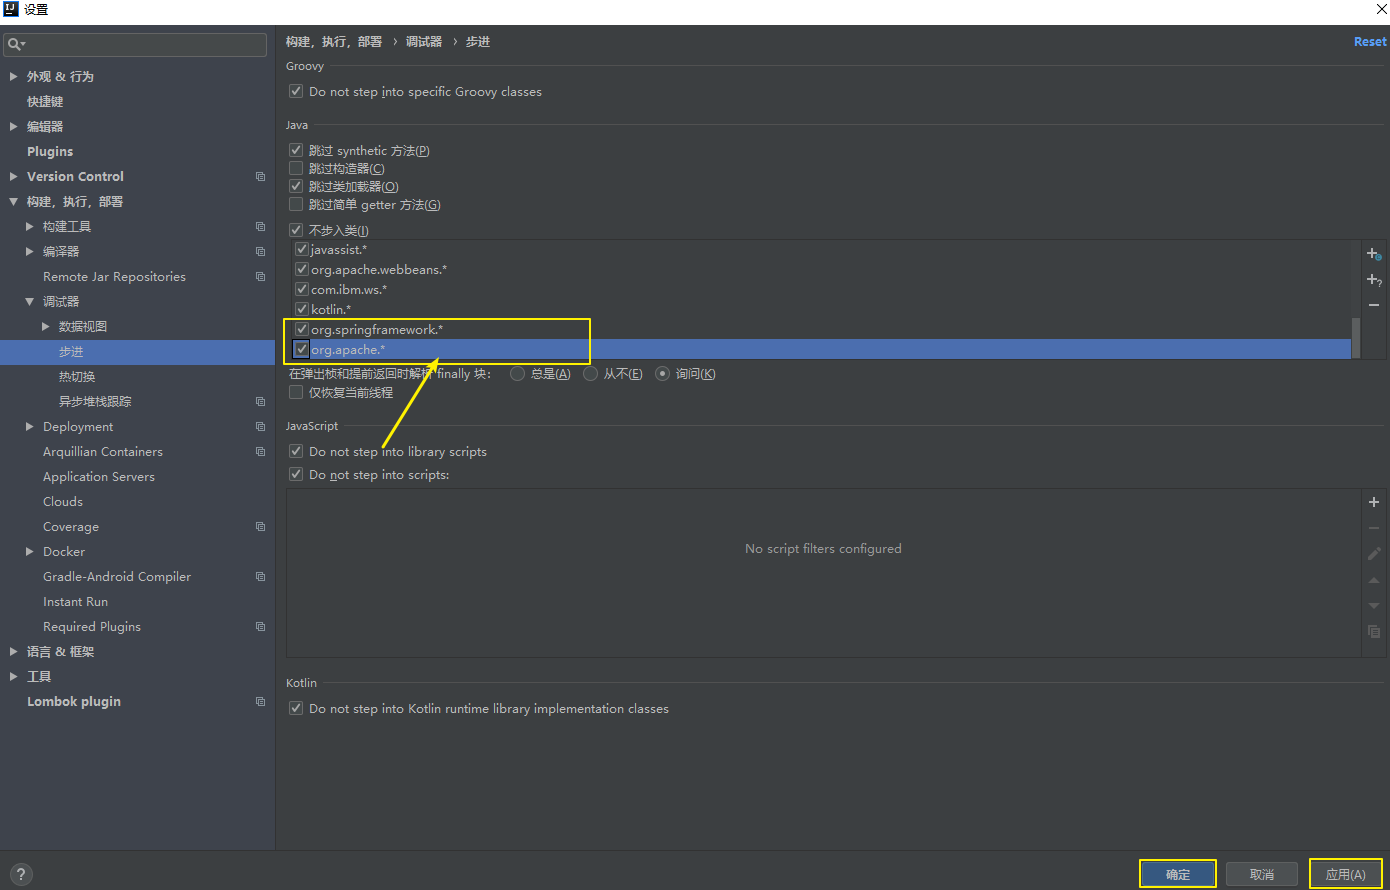
Task: Collapse the 构建, 执行, 部署 section
Action: pyautogui.click(x=13, y=202)
